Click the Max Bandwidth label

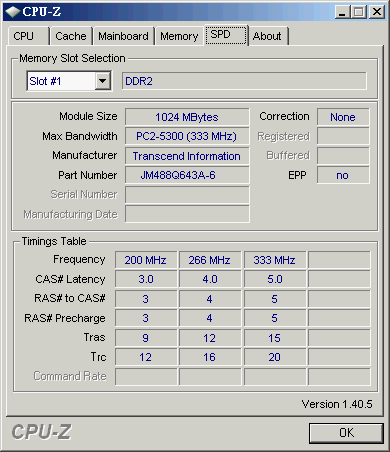(80, 136)
